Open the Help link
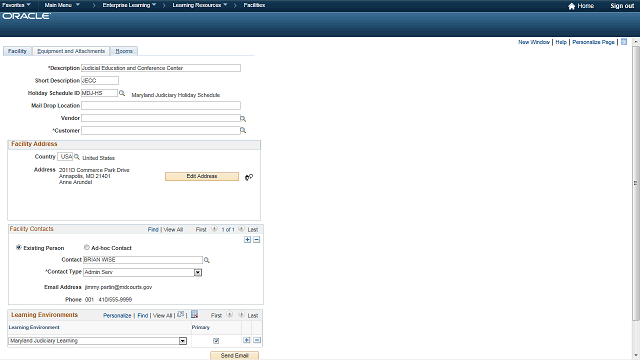 point(561,42)
